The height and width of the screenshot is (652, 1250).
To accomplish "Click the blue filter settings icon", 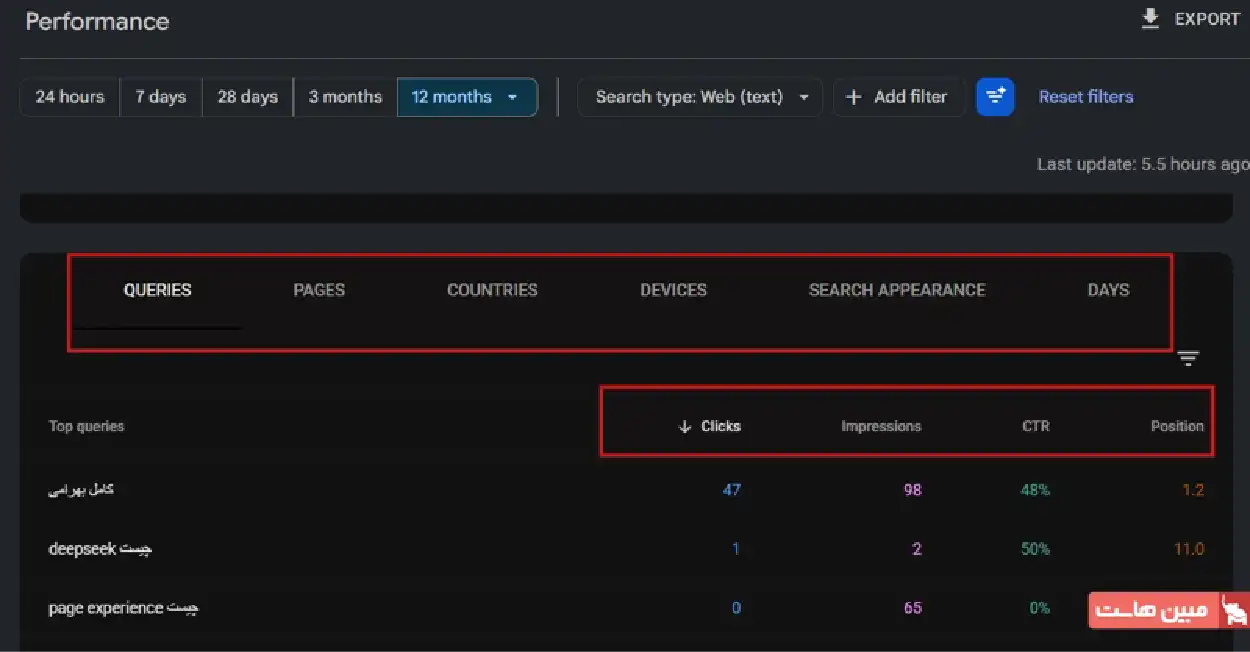I will 995,97.
